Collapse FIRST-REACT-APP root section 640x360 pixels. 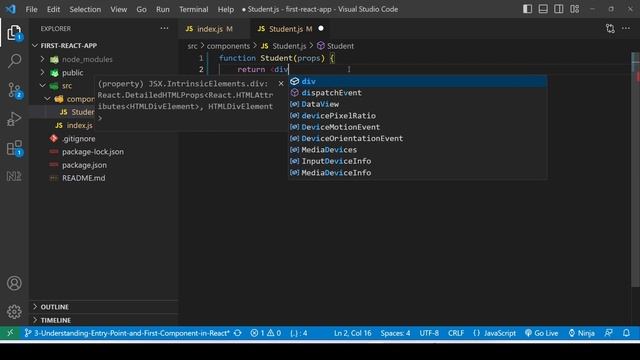click(x=35, y=46)
